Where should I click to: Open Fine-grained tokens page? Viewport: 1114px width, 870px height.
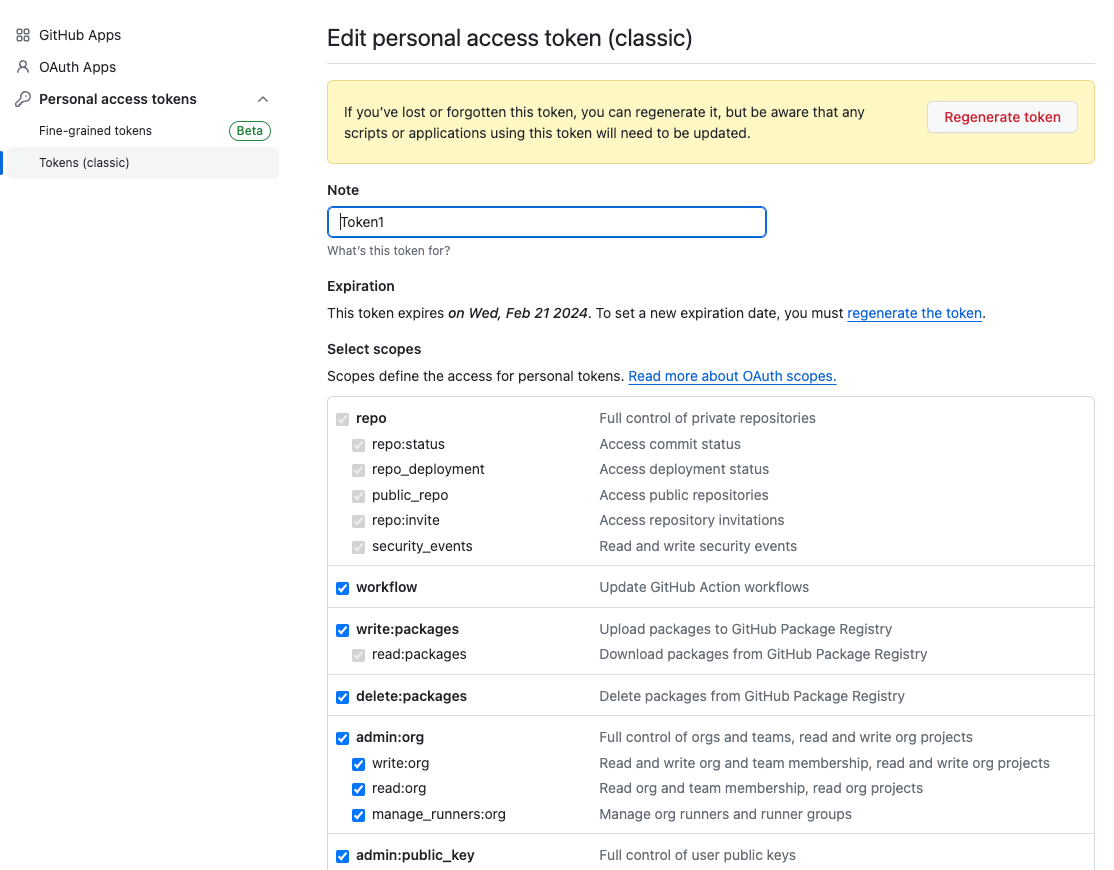click(95, 131)
